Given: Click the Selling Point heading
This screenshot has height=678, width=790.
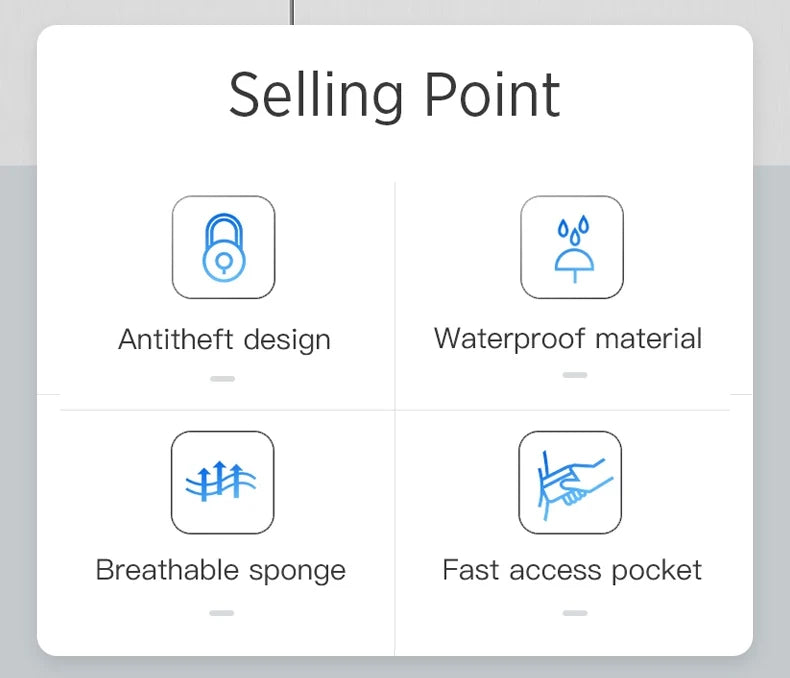Looking at the screenshot, I should tap(394, 95).
